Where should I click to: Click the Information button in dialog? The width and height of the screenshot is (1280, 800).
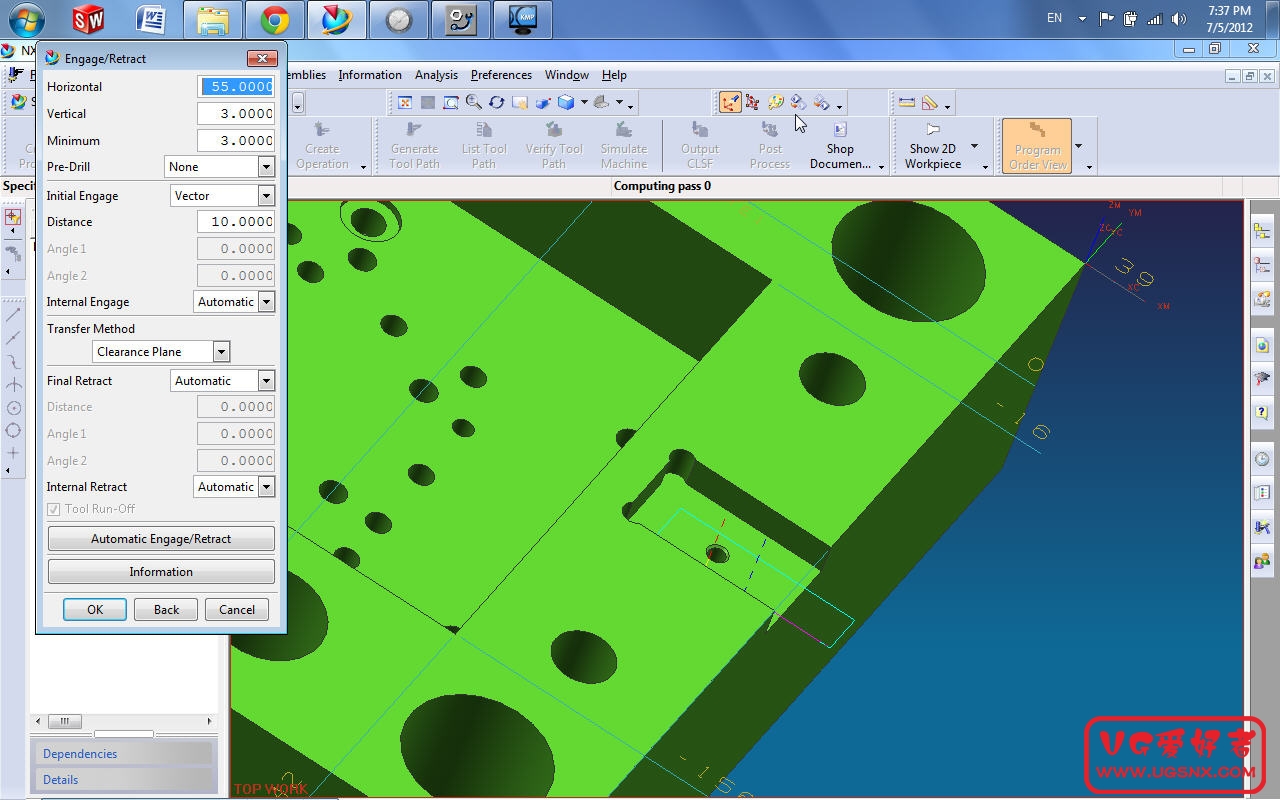[161, 572]
